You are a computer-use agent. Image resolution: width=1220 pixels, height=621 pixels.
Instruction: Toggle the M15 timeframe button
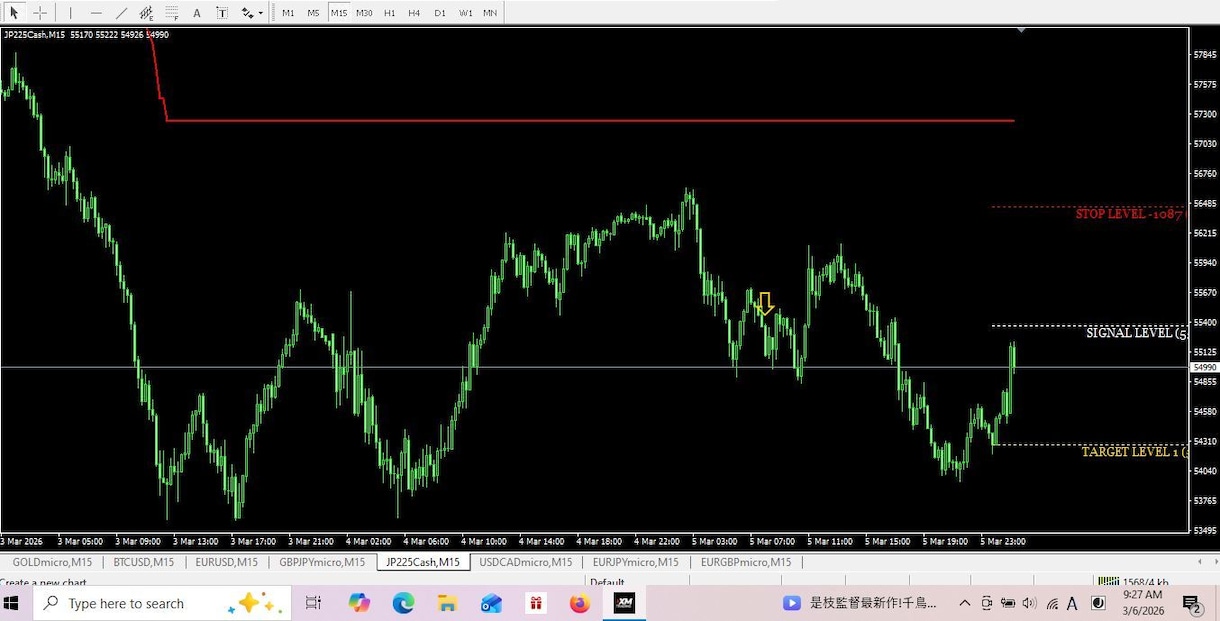(x=339, y=13)
